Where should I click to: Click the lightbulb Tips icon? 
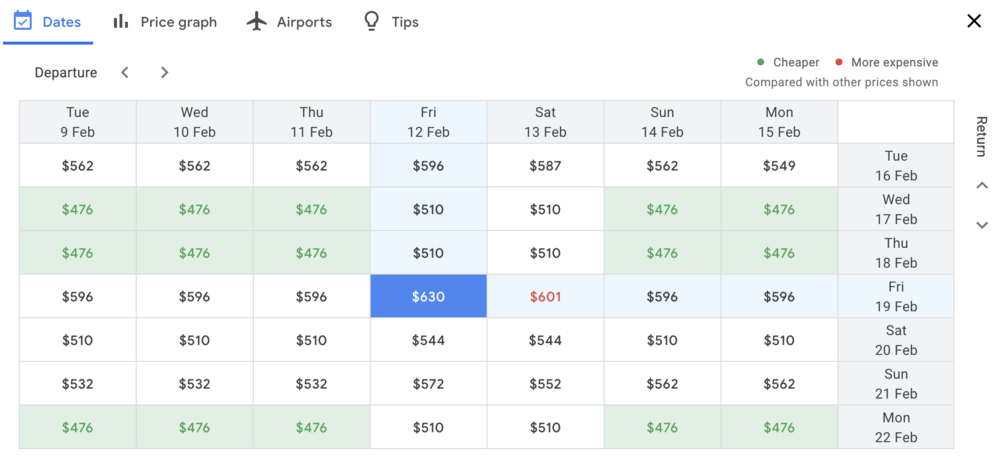[x=372, y=21]
